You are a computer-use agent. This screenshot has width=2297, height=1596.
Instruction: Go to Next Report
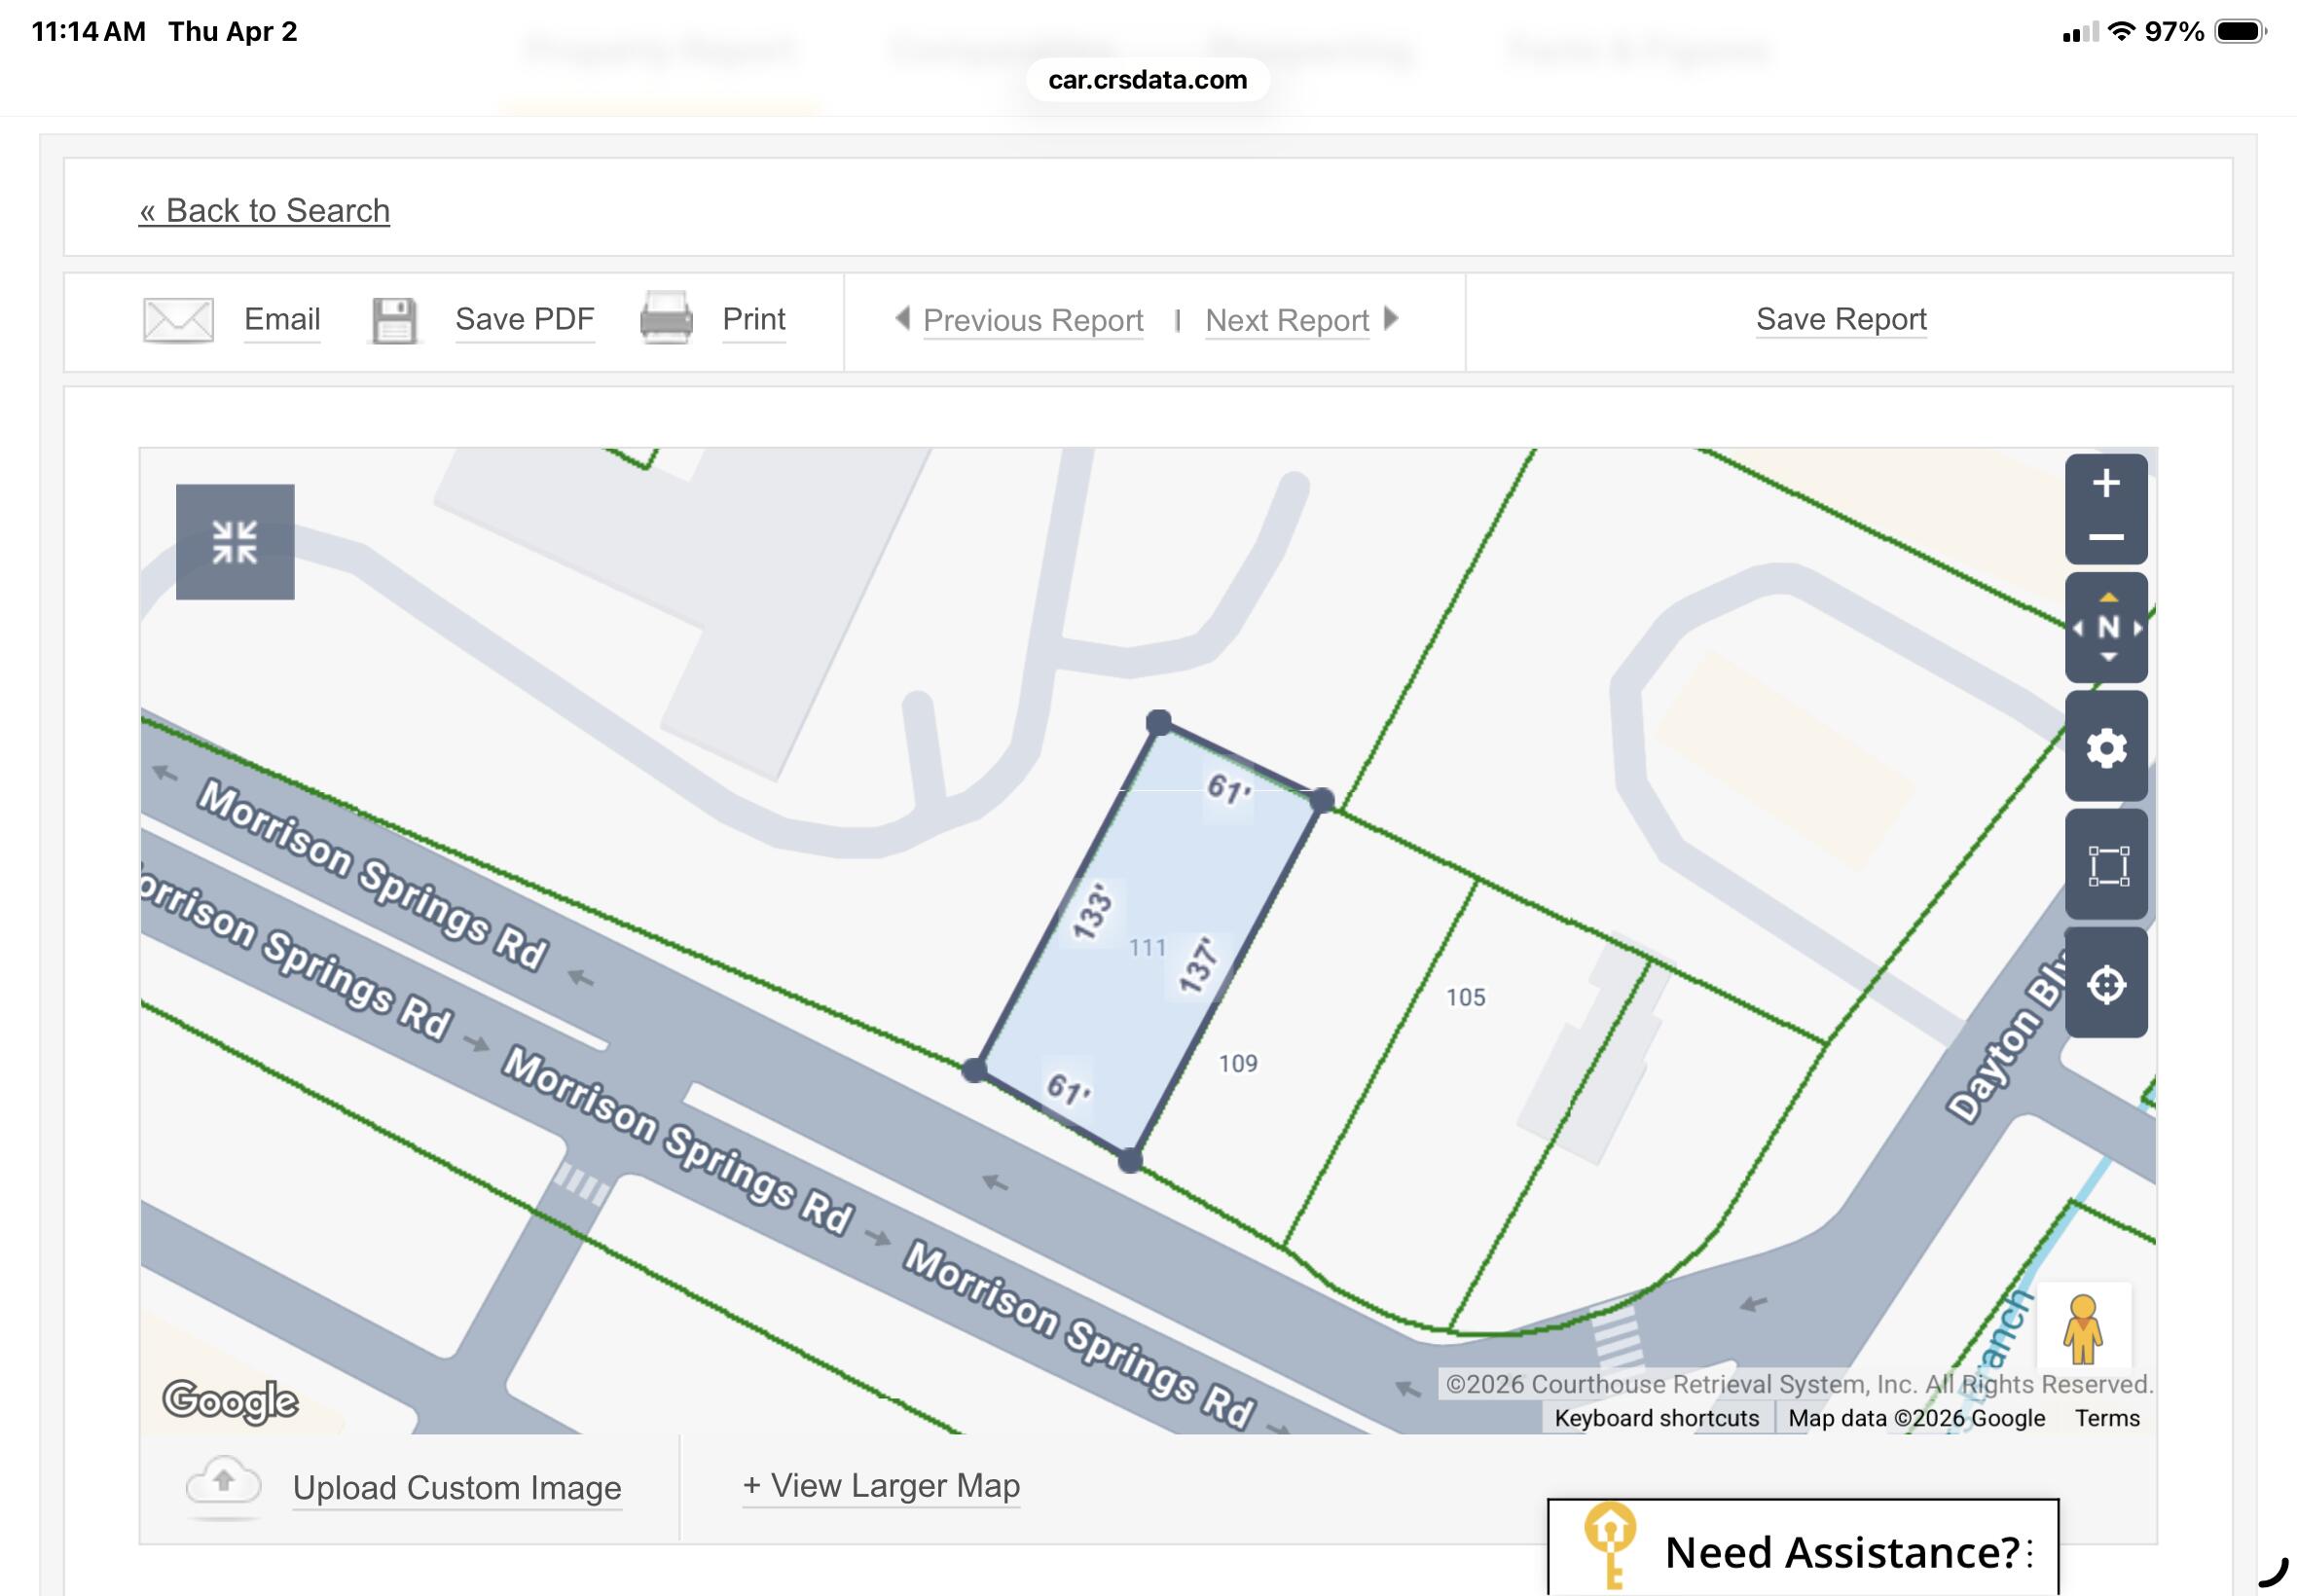(x=1287, y=320)
